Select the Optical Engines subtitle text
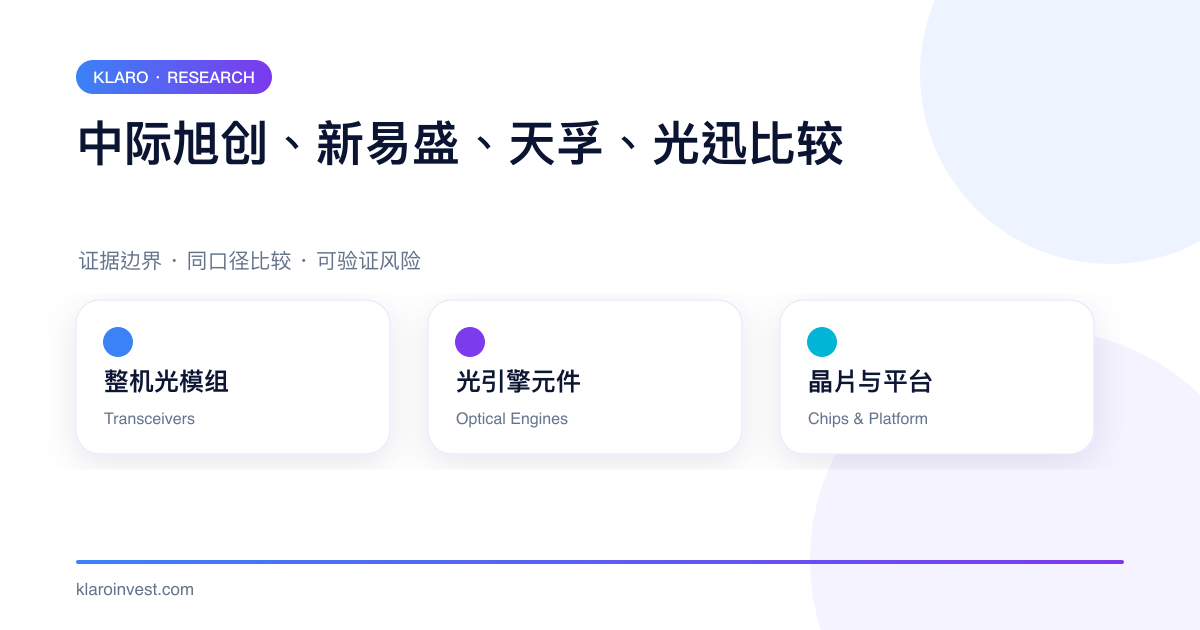Screen dimensions: 1200x630 click(512, 419)
